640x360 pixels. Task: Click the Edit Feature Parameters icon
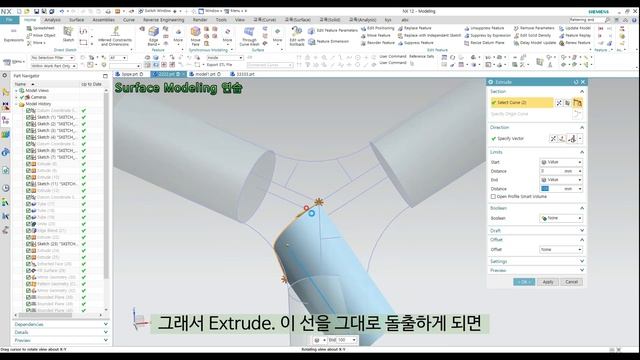pos(311,31)
